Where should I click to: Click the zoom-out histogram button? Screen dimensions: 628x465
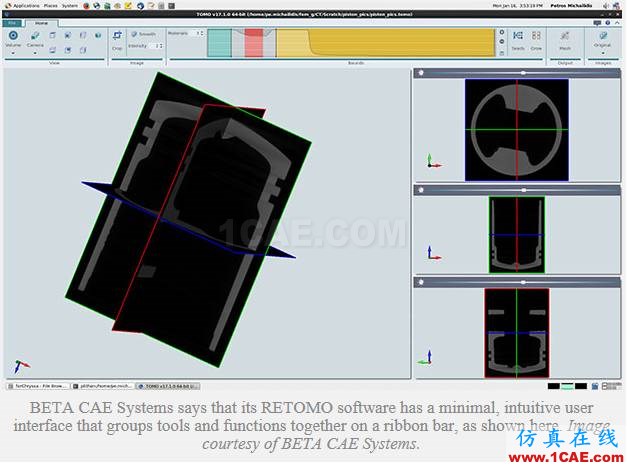502,42
